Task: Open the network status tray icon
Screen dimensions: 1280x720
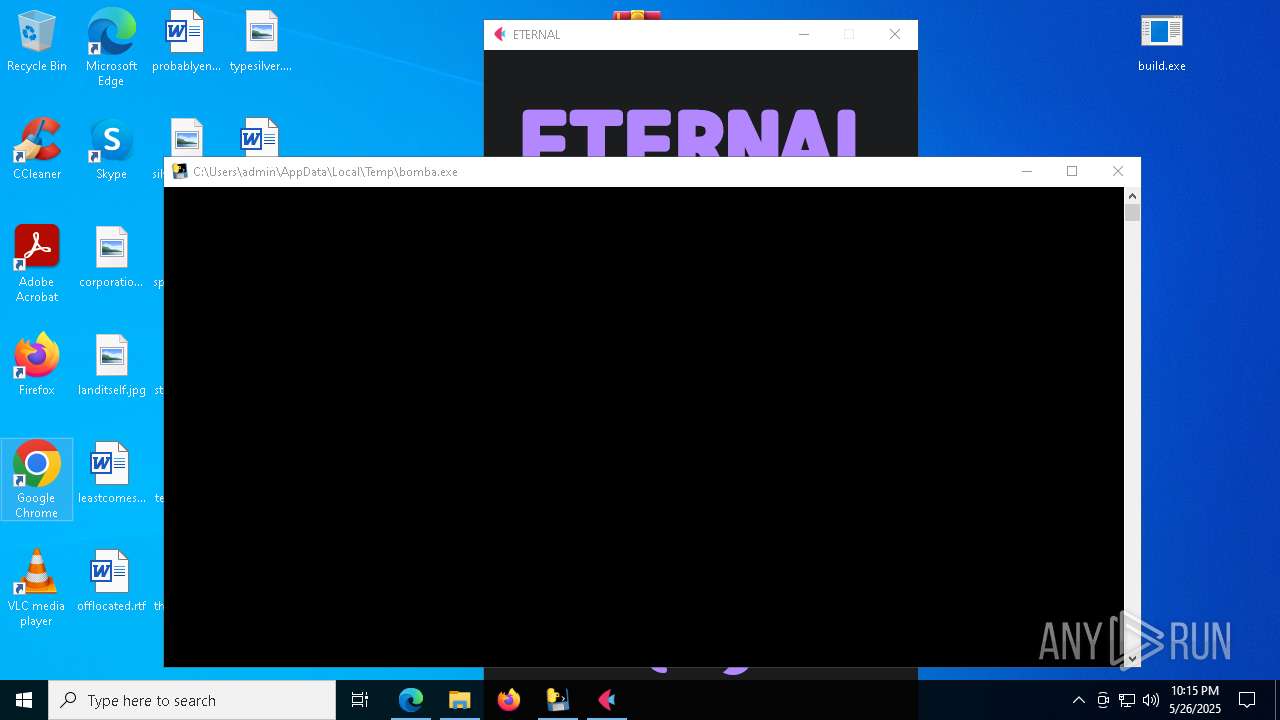Action: [x=1127, y=700]
